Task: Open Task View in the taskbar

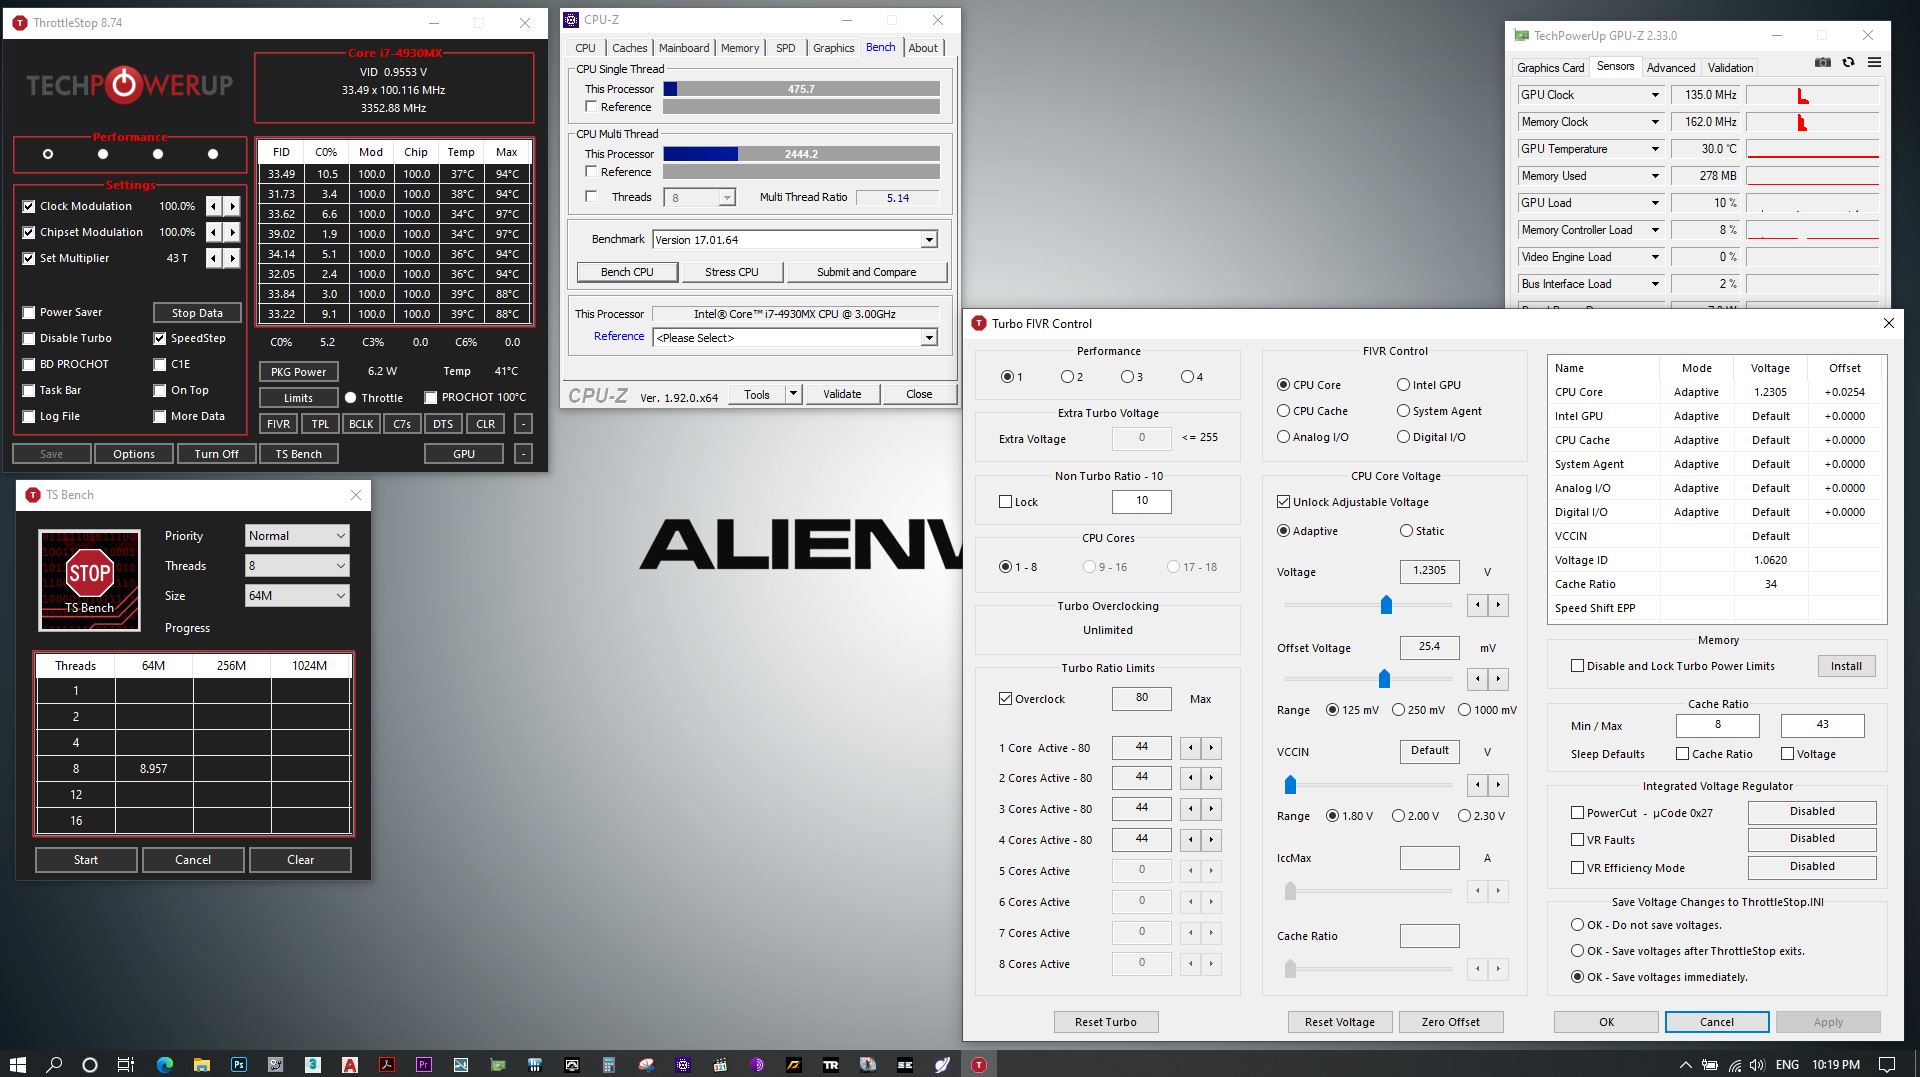Action: click(x=126, y=1064)
